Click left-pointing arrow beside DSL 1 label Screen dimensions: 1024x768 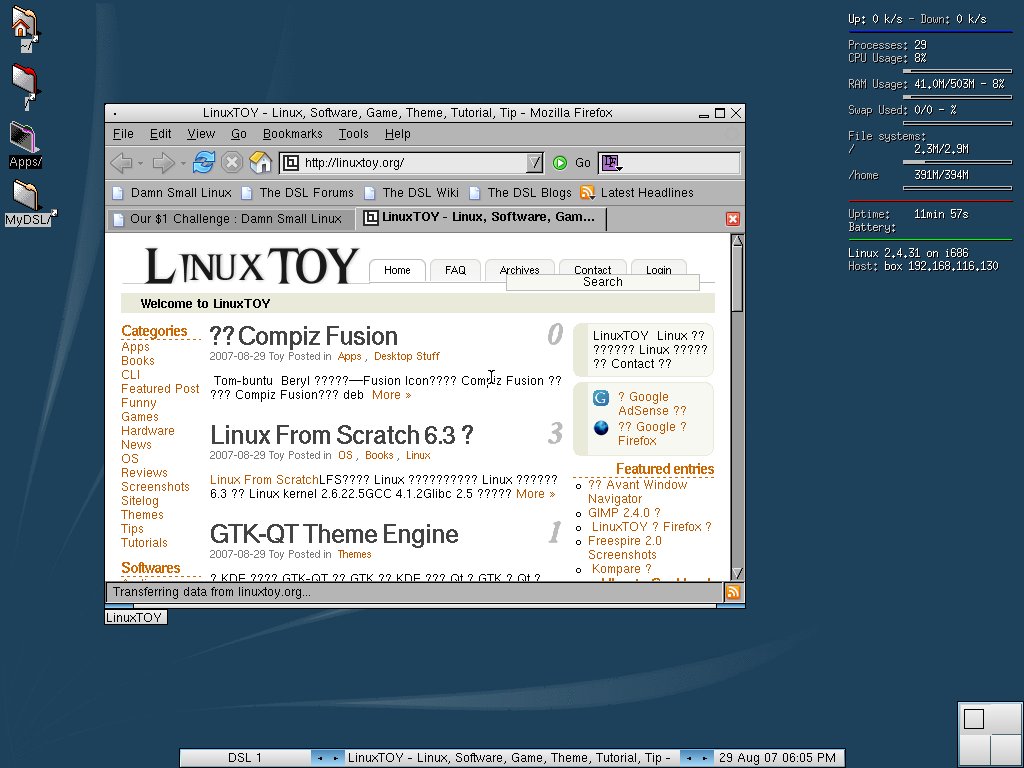click(320, 758)
